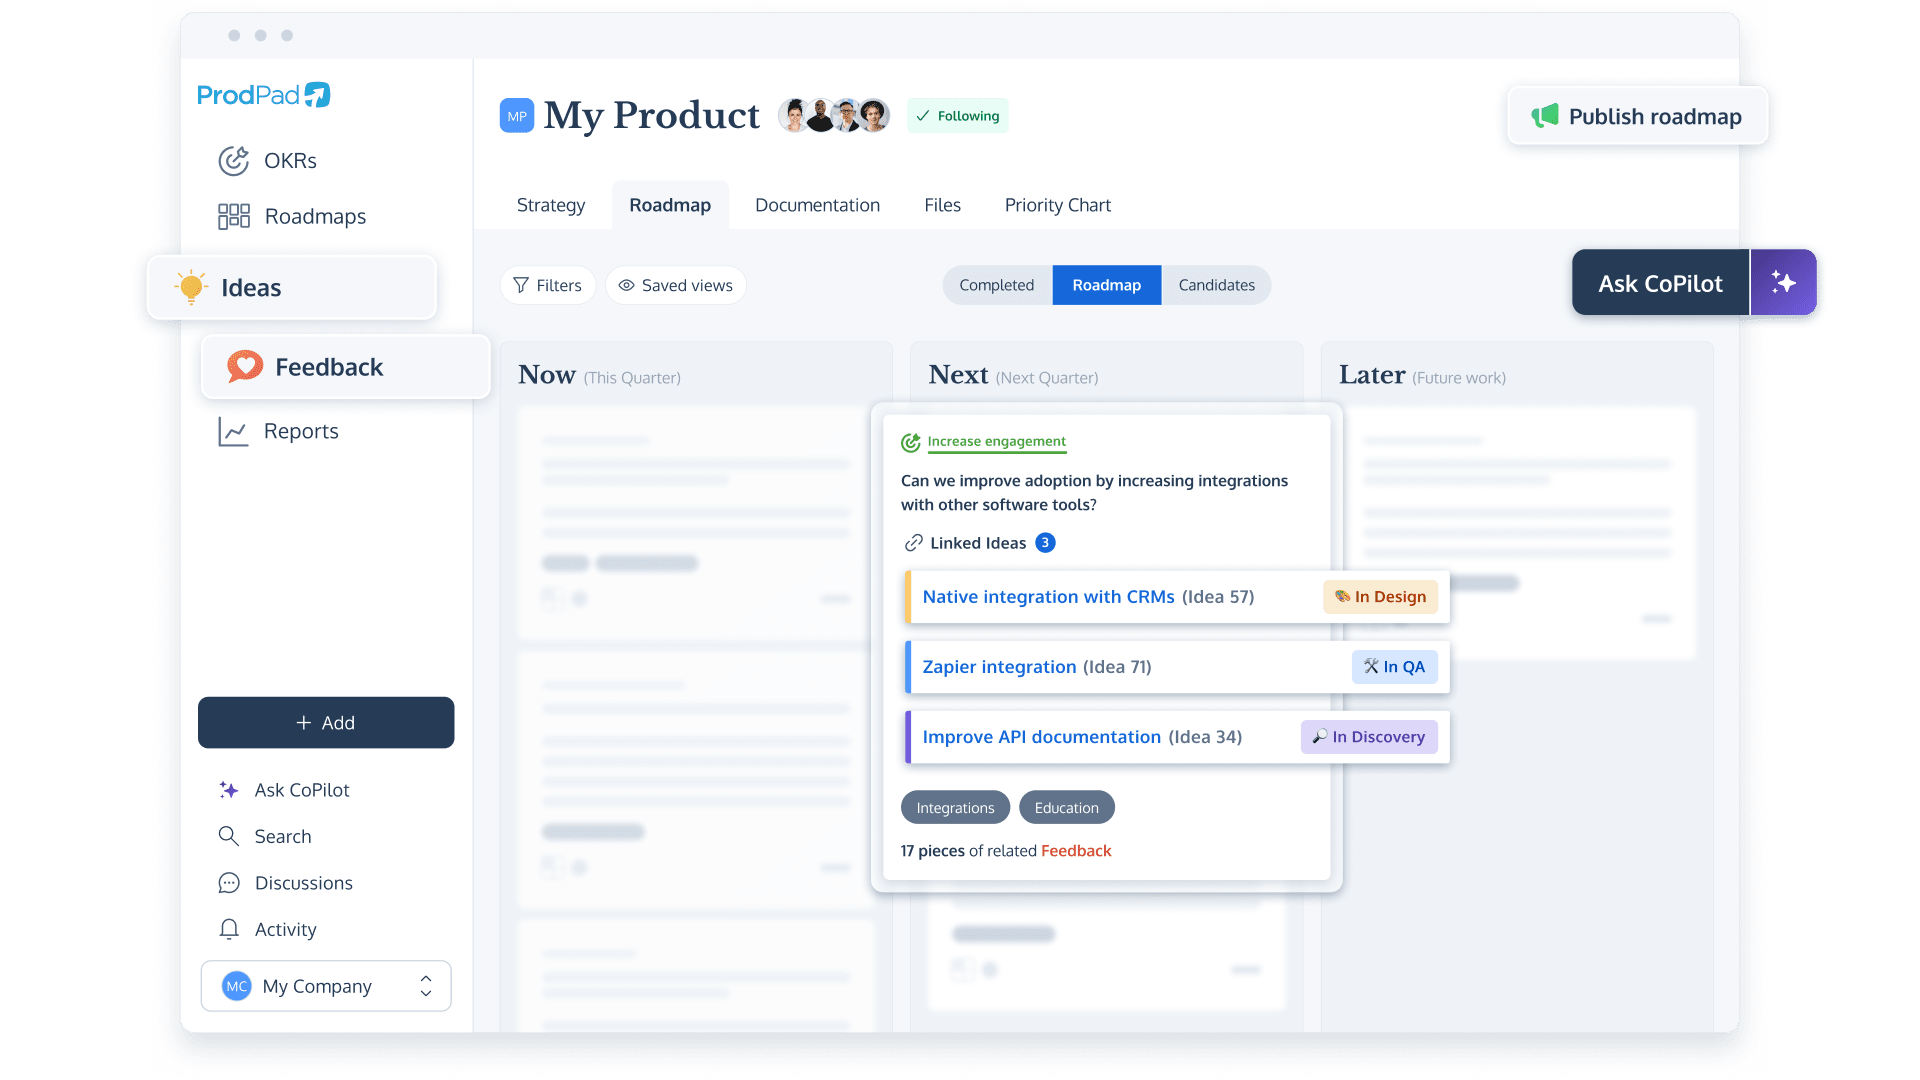Switch roadmap view to Completed

point(996,285)
